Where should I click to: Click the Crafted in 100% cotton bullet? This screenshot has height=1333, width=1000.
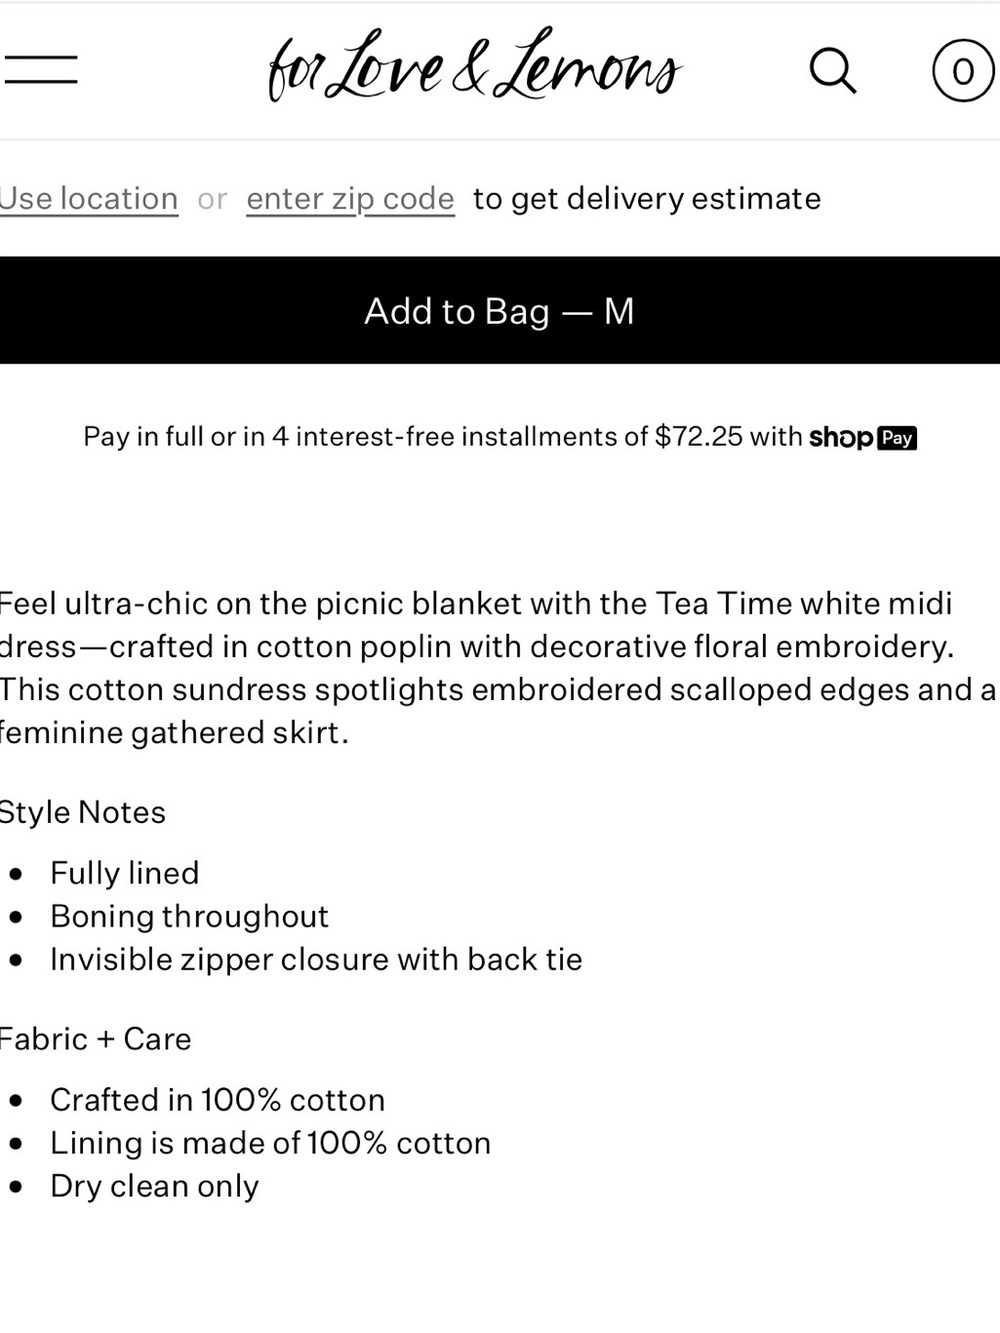pos(217,1100)
